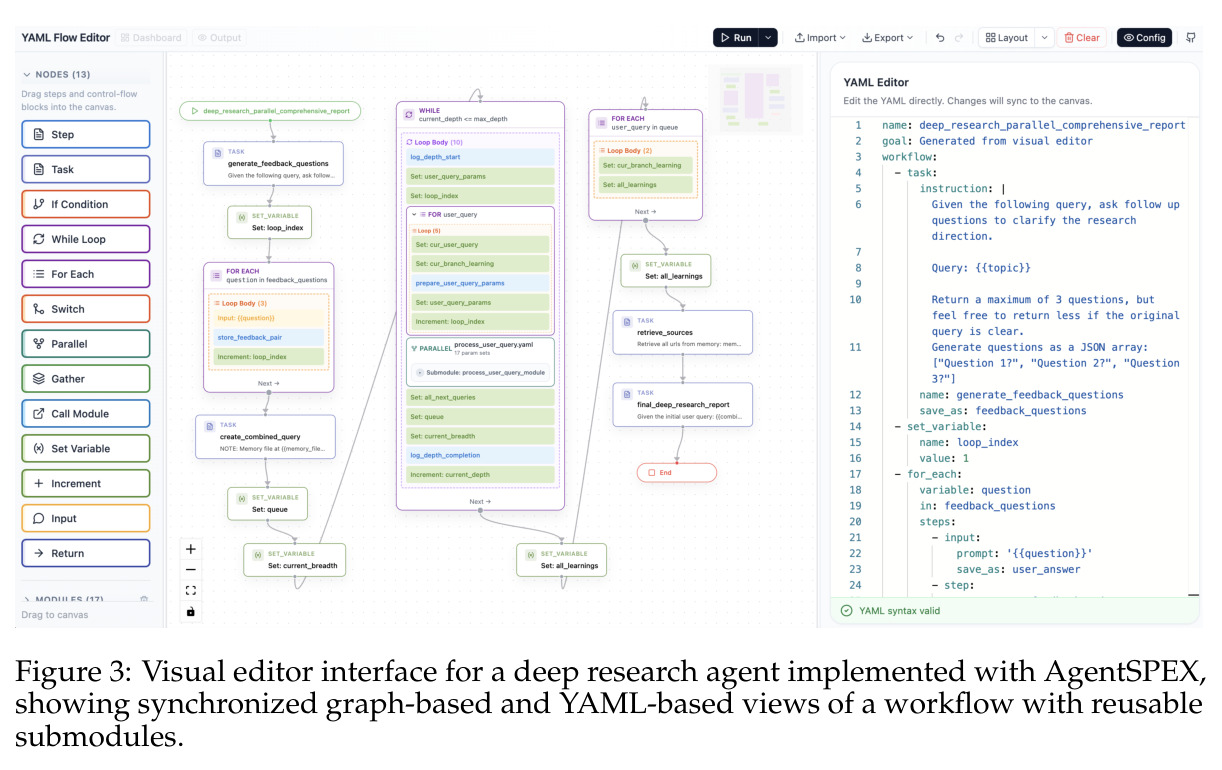This screenshot has height=770, width=1222.
Task: Open the Layout options chevron
Action: (x=1044, y=38)
